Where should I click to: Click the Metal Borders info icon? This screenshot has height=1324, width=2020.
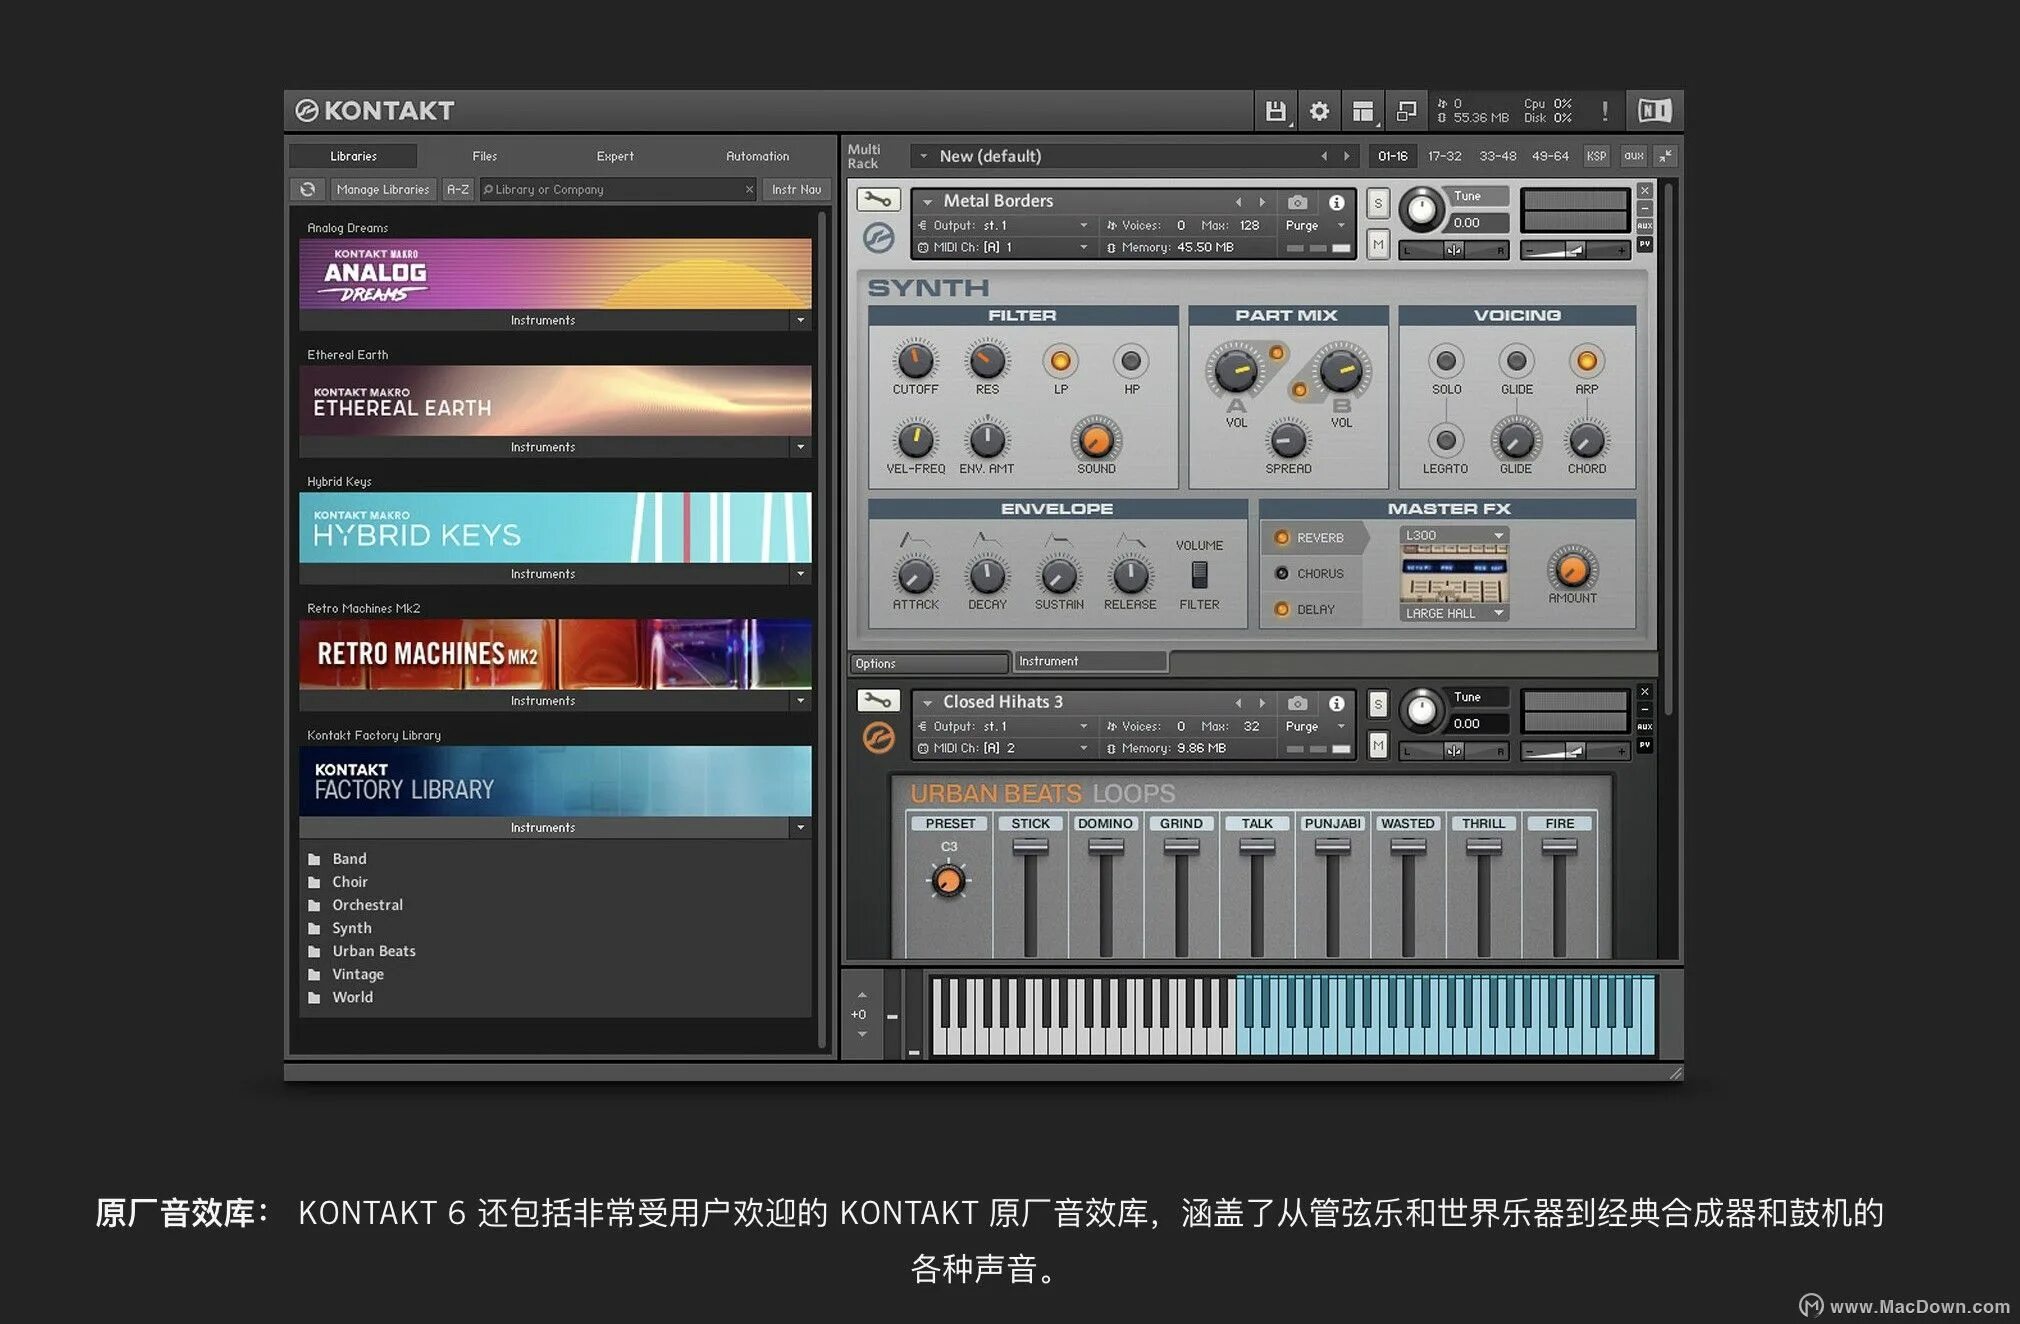(1336, 202)
